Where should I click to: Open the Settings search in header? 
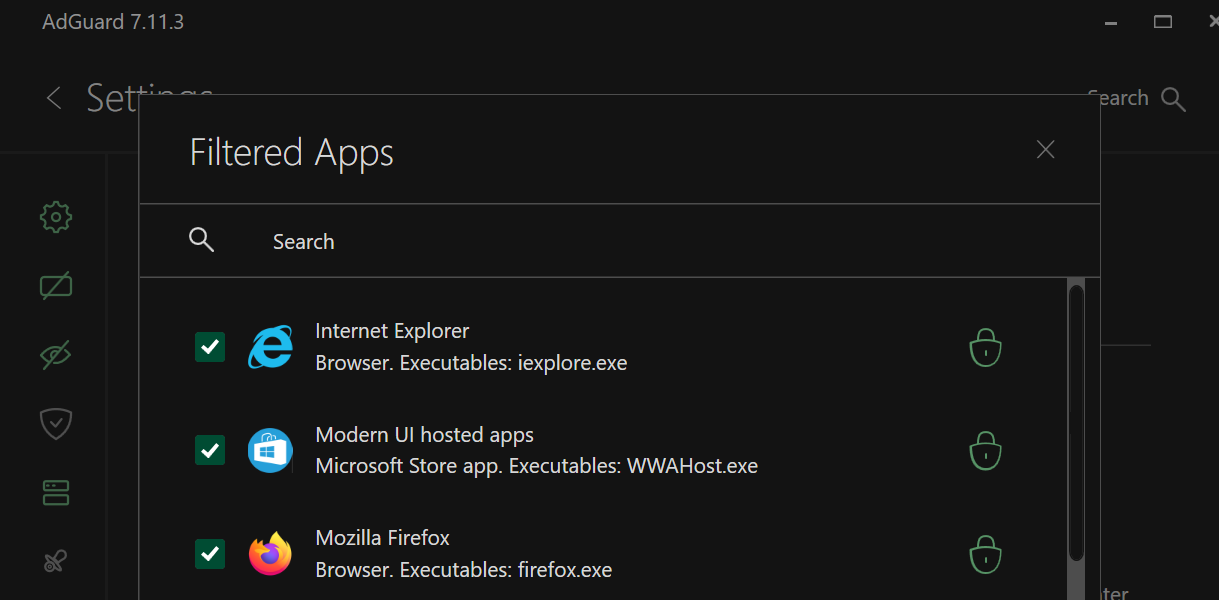(1173, 99)
